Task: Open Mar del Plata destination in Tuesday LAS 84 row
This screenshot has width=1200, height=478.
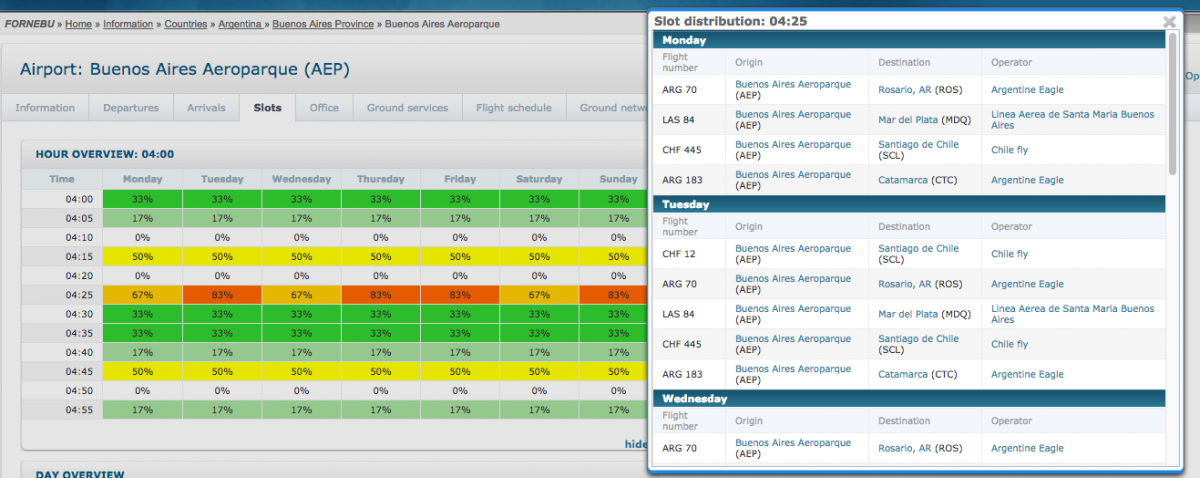Action: point(908,314)
